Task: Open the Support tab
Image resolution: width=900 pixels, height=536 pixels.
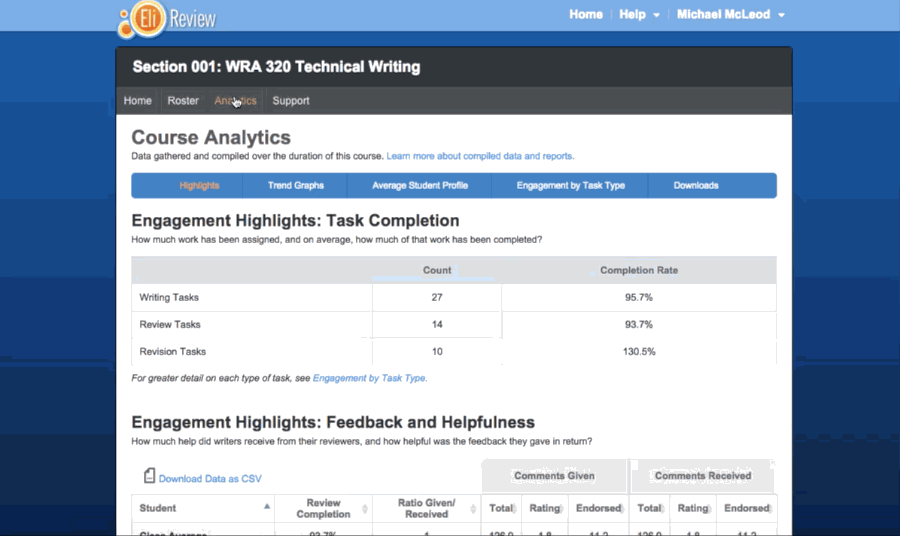Action: (x=291, y=100)
